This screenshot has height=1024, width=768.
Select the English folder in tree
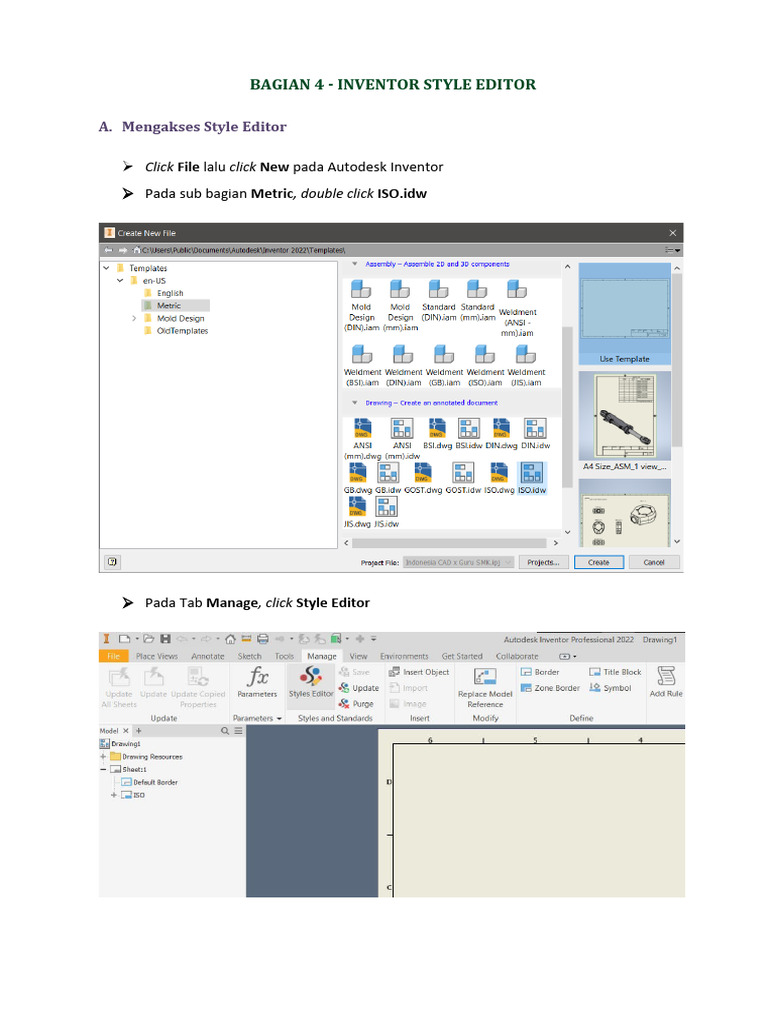(x=170, y=293)
